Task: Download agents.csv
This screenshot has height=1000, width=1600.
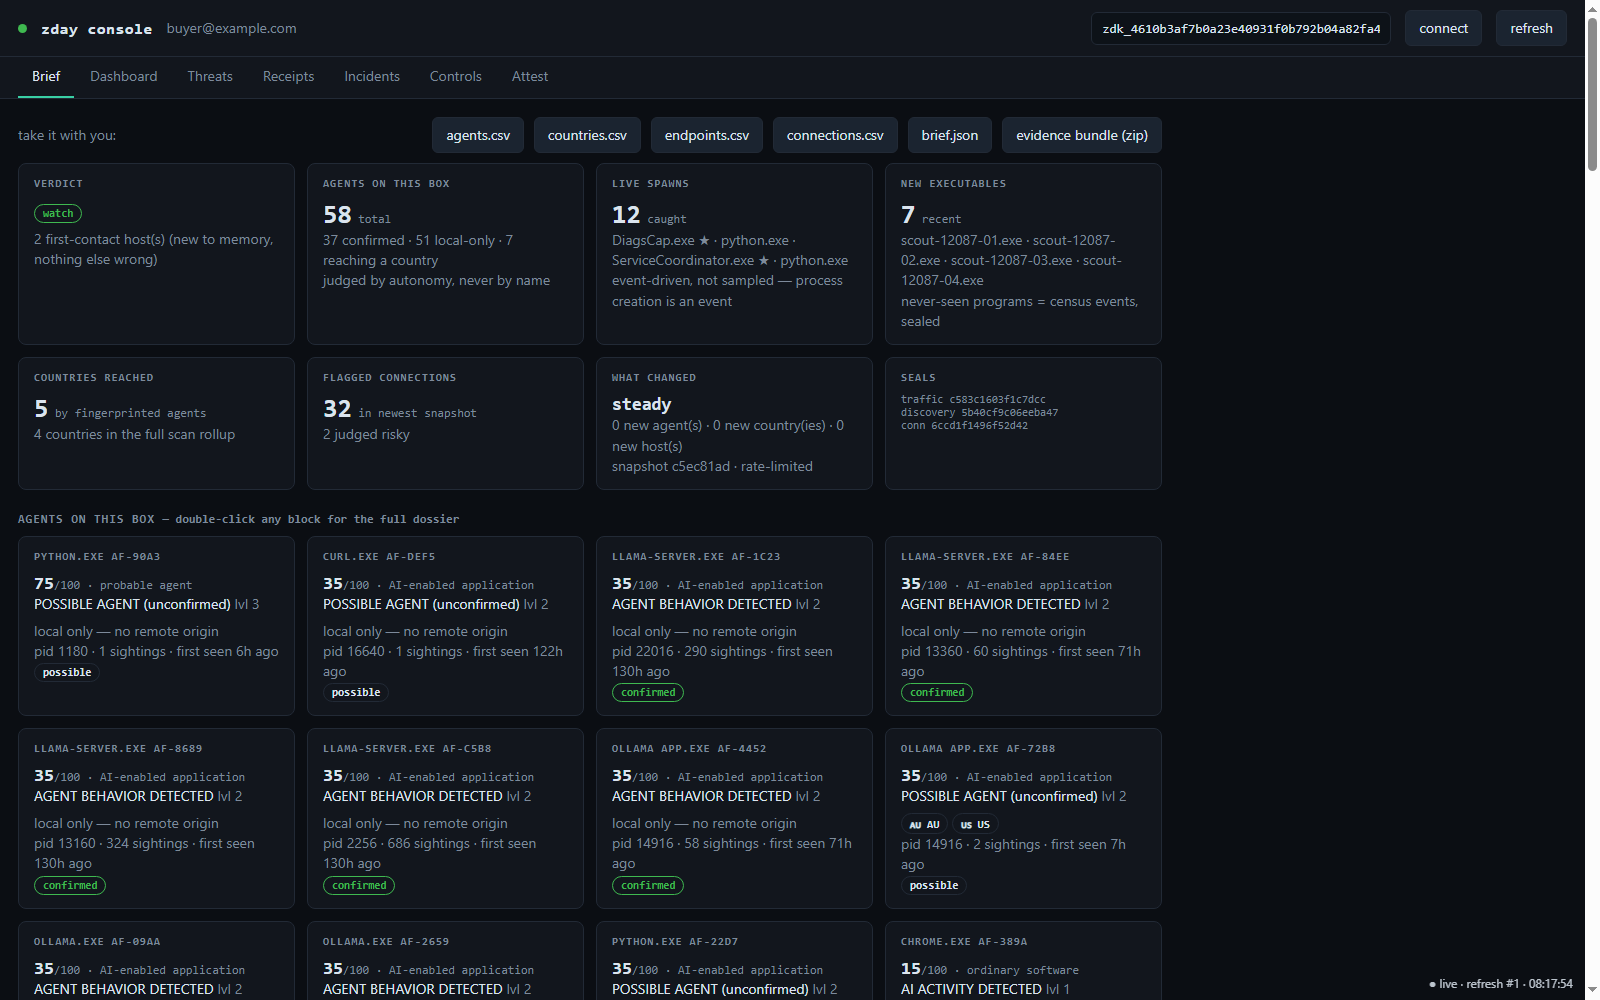Action: [x=478, y=135]
